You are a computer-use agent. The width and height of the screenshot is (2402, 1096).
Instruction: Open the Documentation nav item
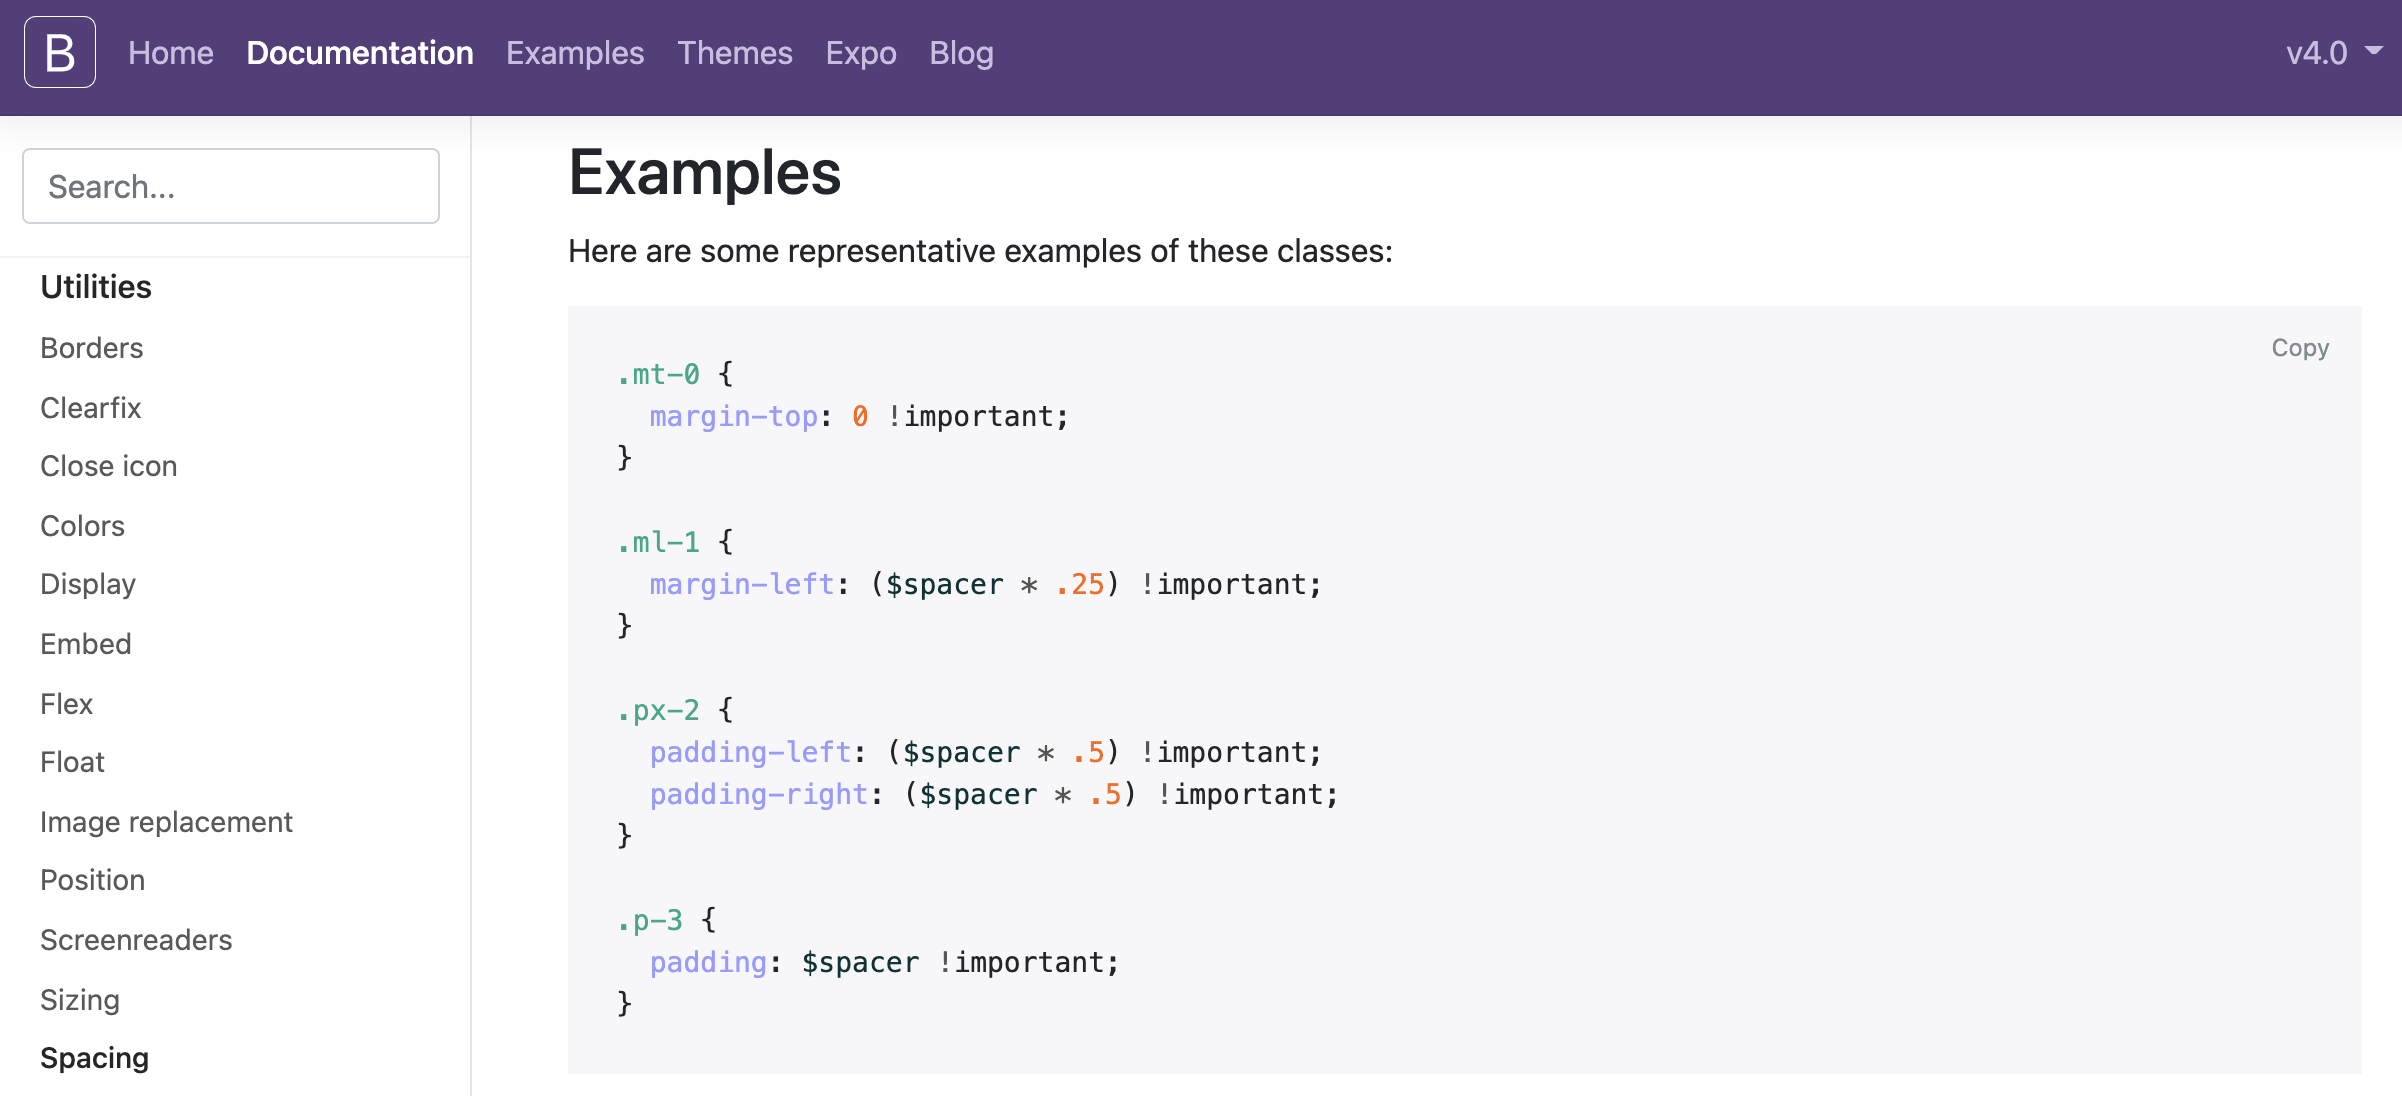click(x=360, y=53)
